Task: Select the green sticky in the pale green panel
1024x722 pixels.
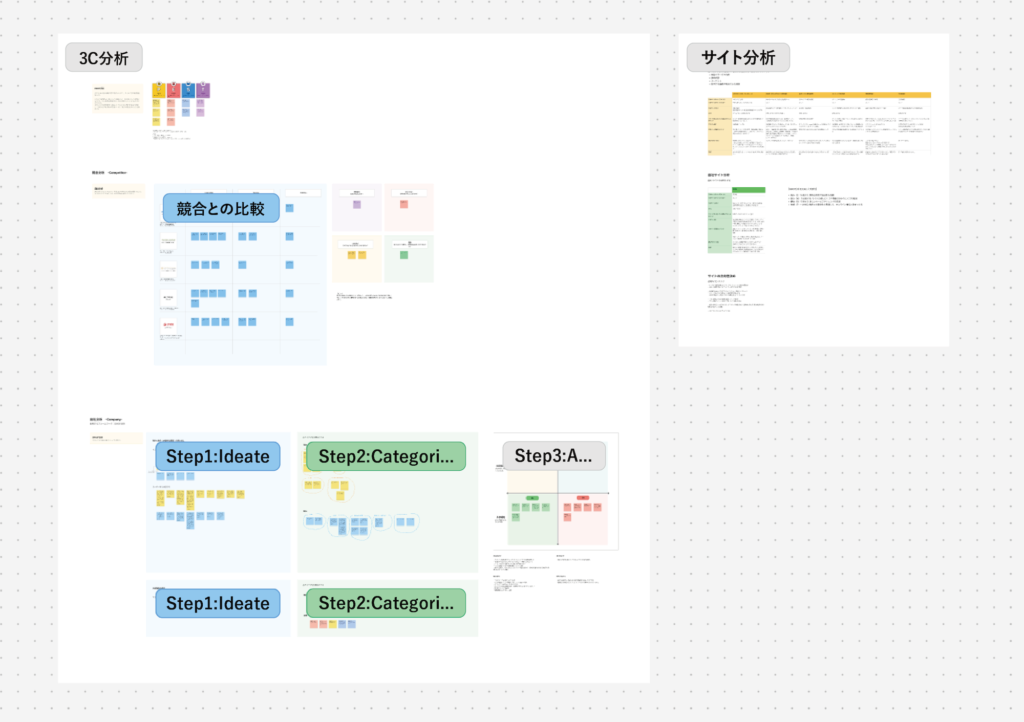Action: tap(404, 255)
